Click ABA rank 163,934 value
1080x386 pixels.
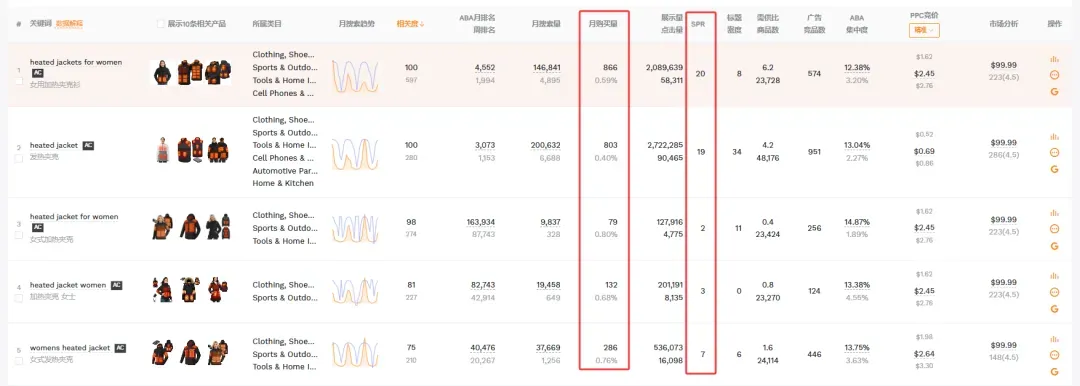(481, 222)
